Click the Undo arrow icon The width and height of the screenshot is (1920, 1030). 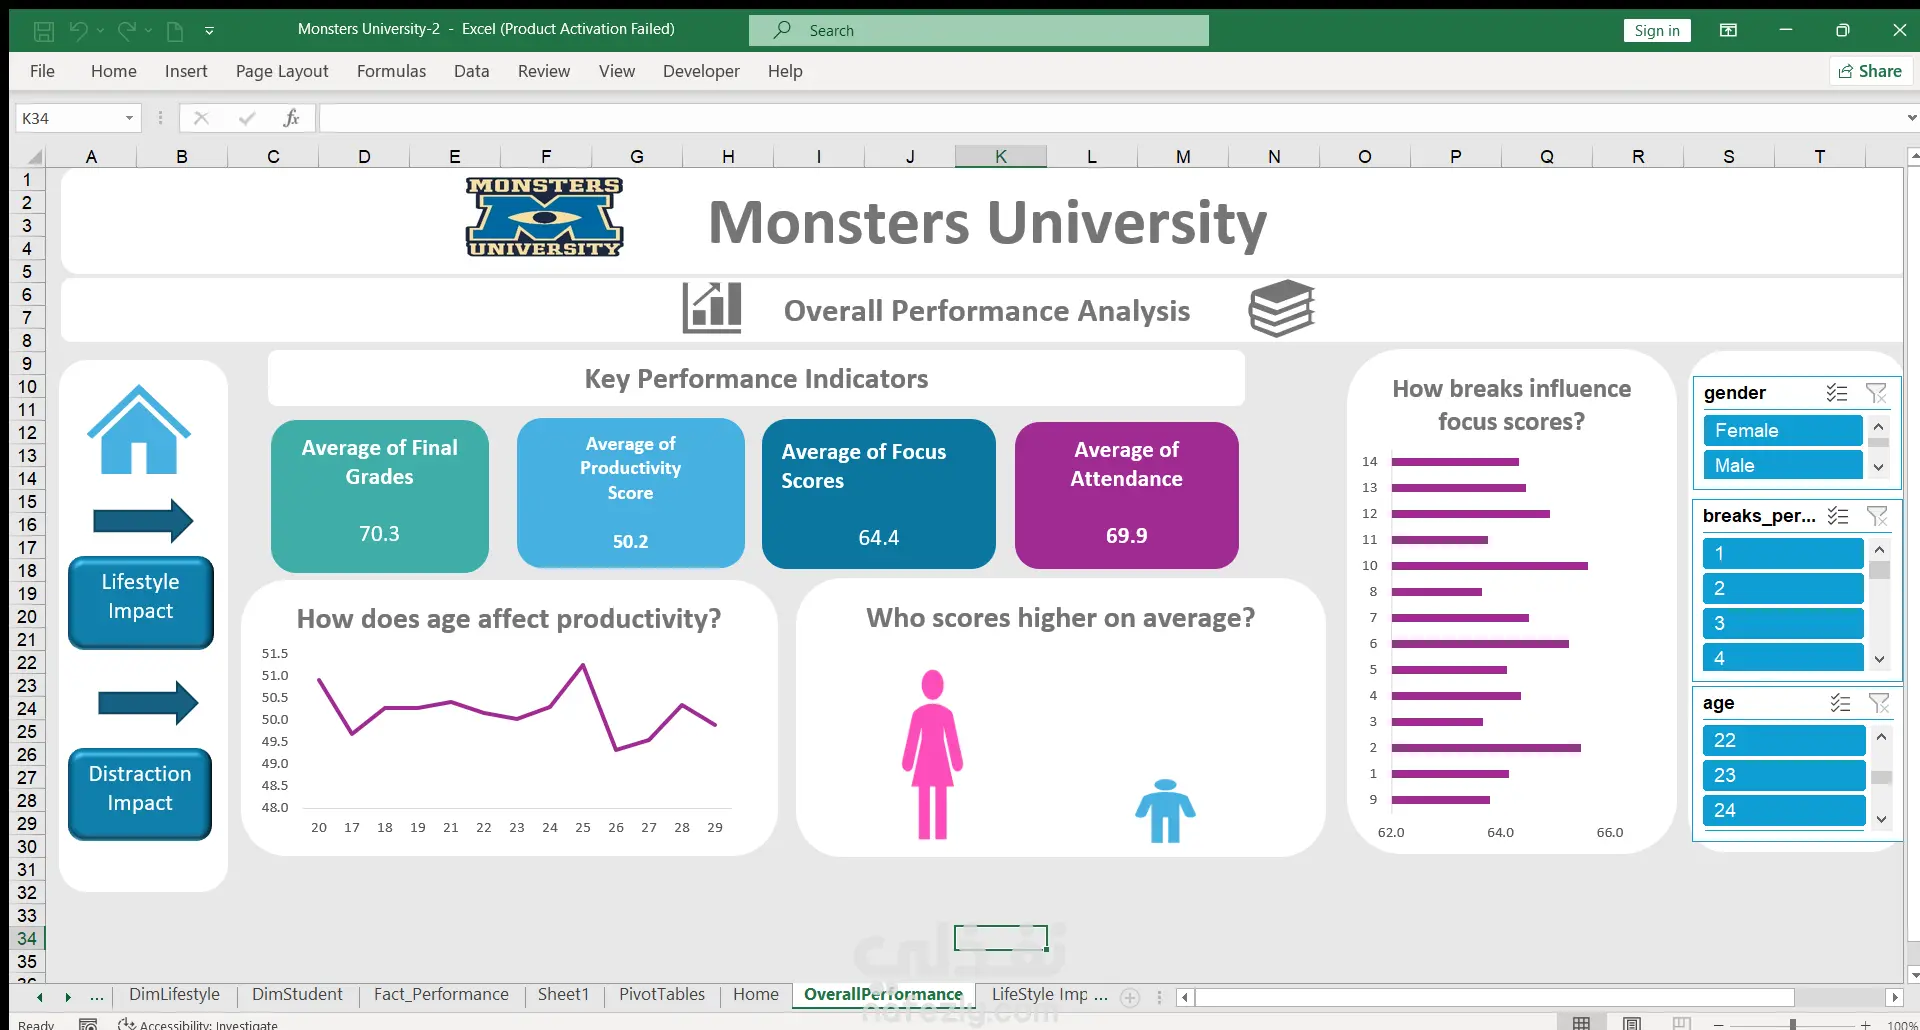click(x=78, y=31)
